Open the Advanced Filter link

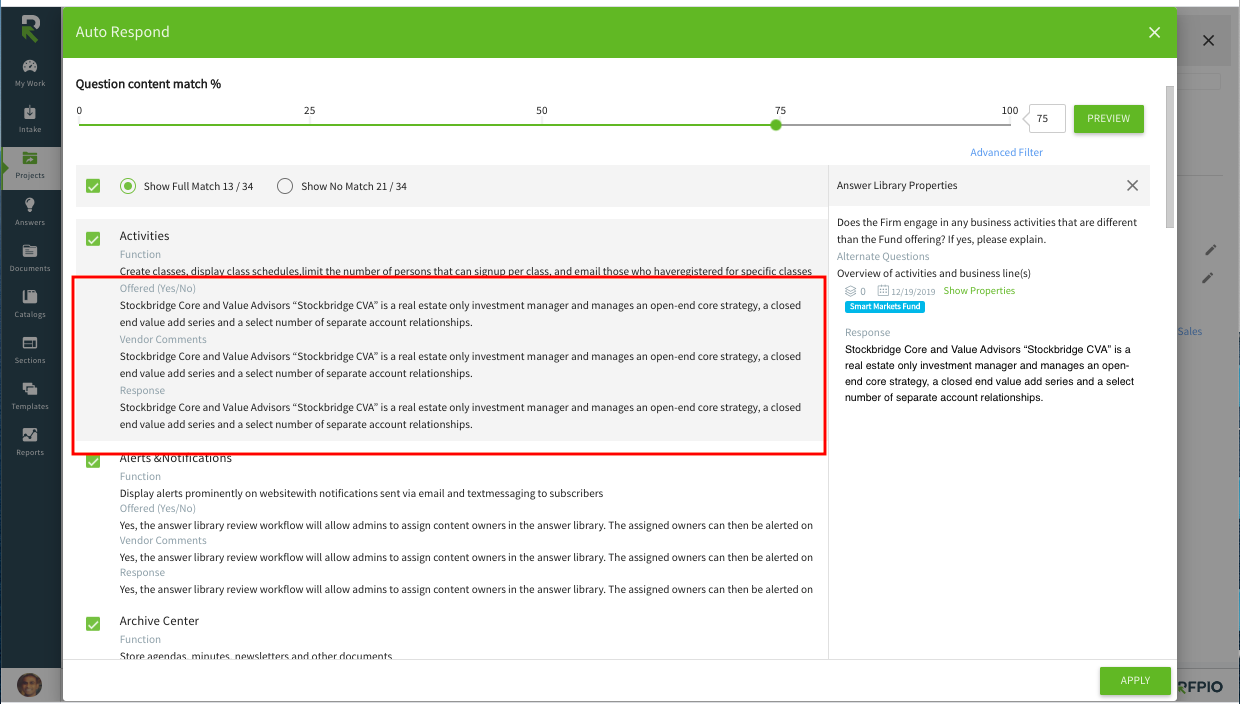1006,153
